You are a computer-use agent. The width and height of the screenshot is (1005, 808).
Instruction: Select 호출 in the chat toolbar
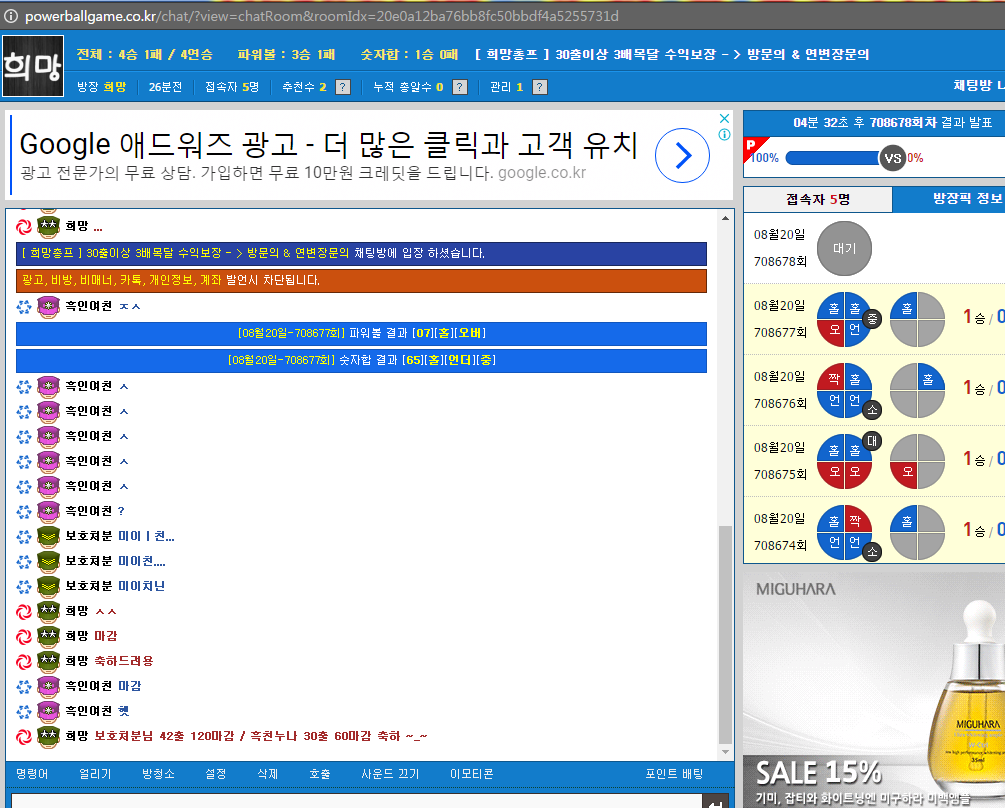[x=320, y=774]
